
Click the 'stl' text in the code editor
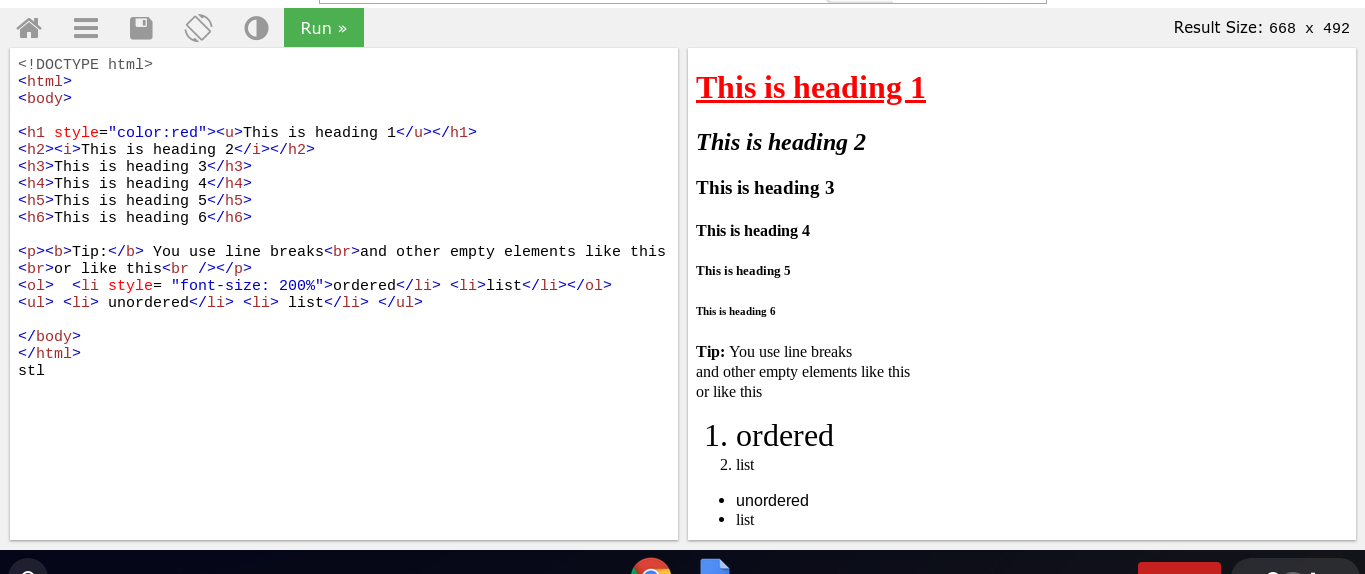(x=31, y=370)
